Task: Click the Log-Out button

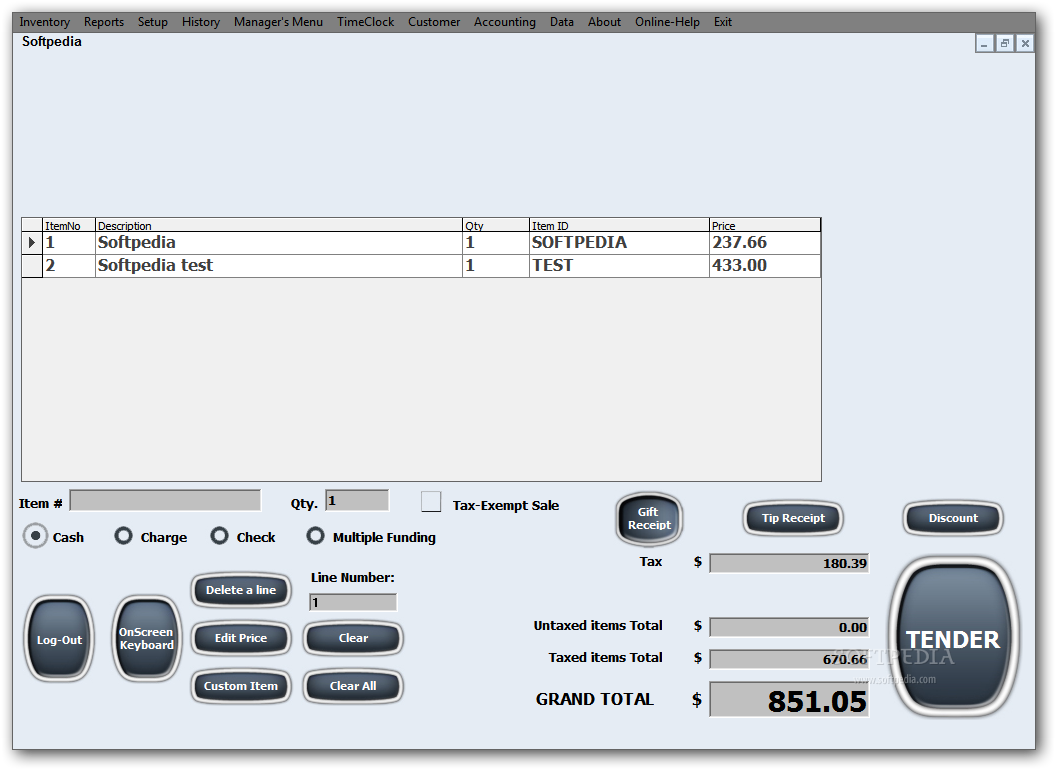Action: [59, 639]
